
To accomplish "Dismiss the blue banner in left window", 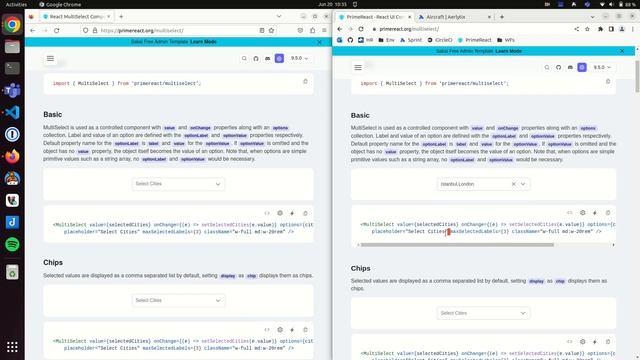I will pos(320,42).
